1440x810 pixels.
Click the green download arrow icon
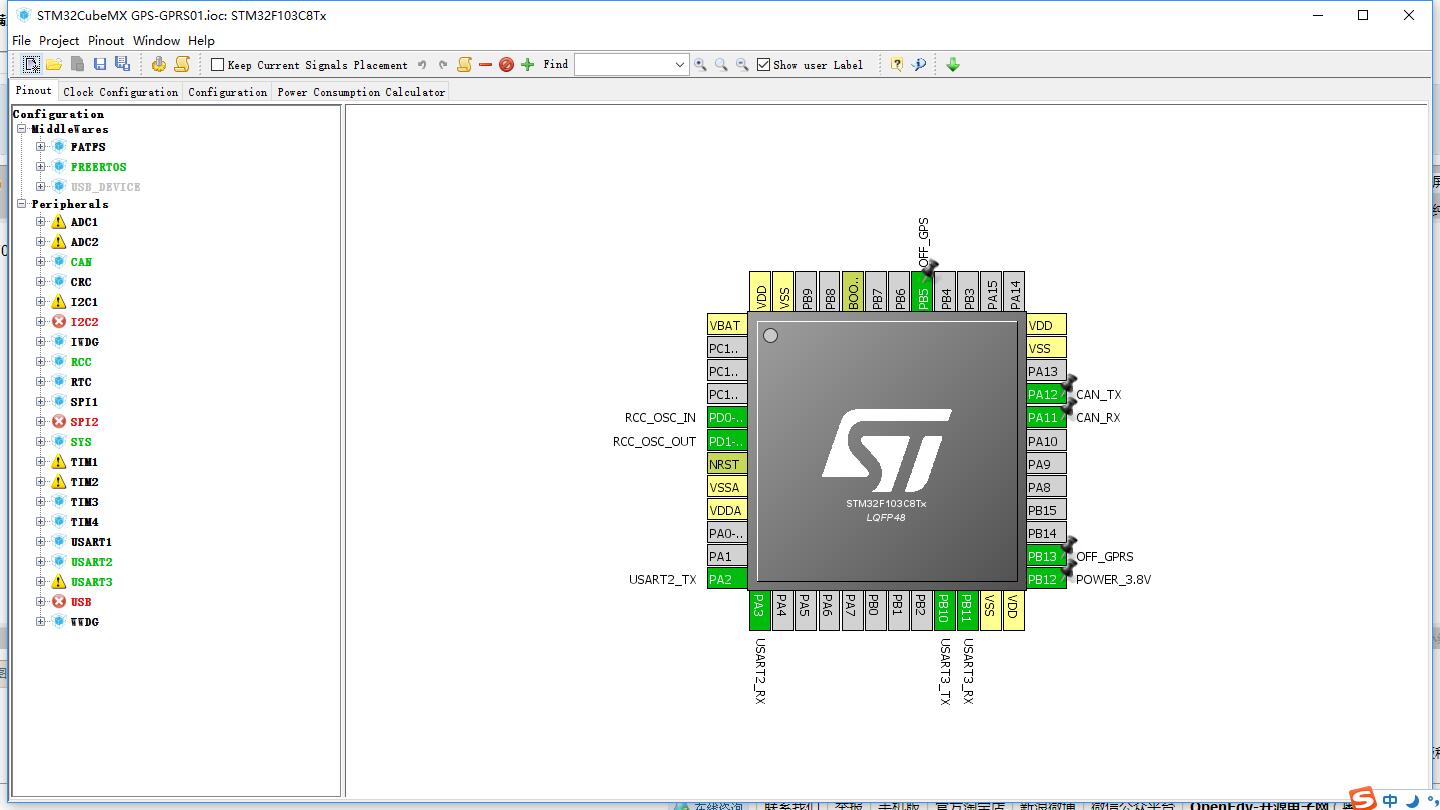coord(953,65)
